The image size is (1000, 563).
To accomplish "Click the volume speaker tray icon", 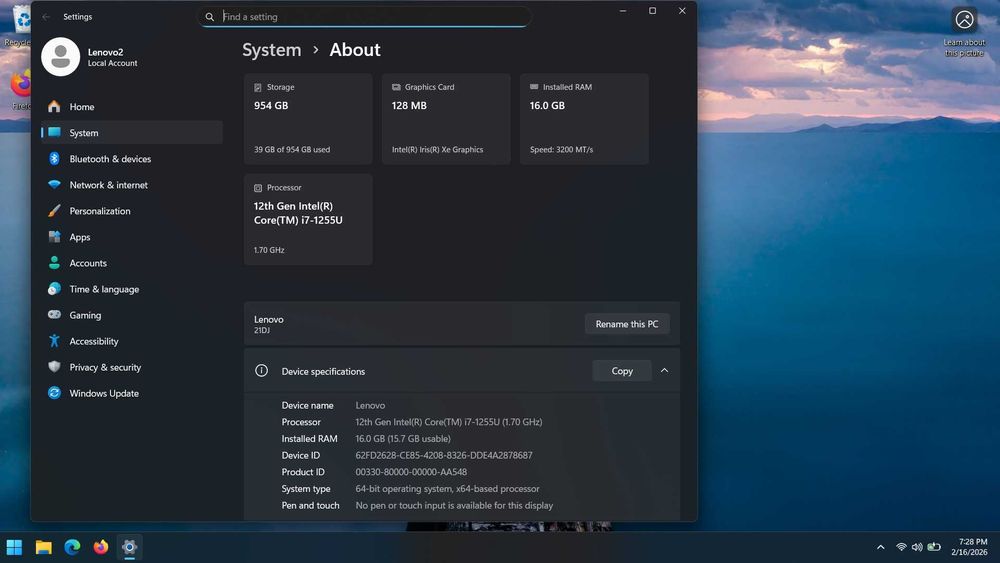I will click(917, 547).
